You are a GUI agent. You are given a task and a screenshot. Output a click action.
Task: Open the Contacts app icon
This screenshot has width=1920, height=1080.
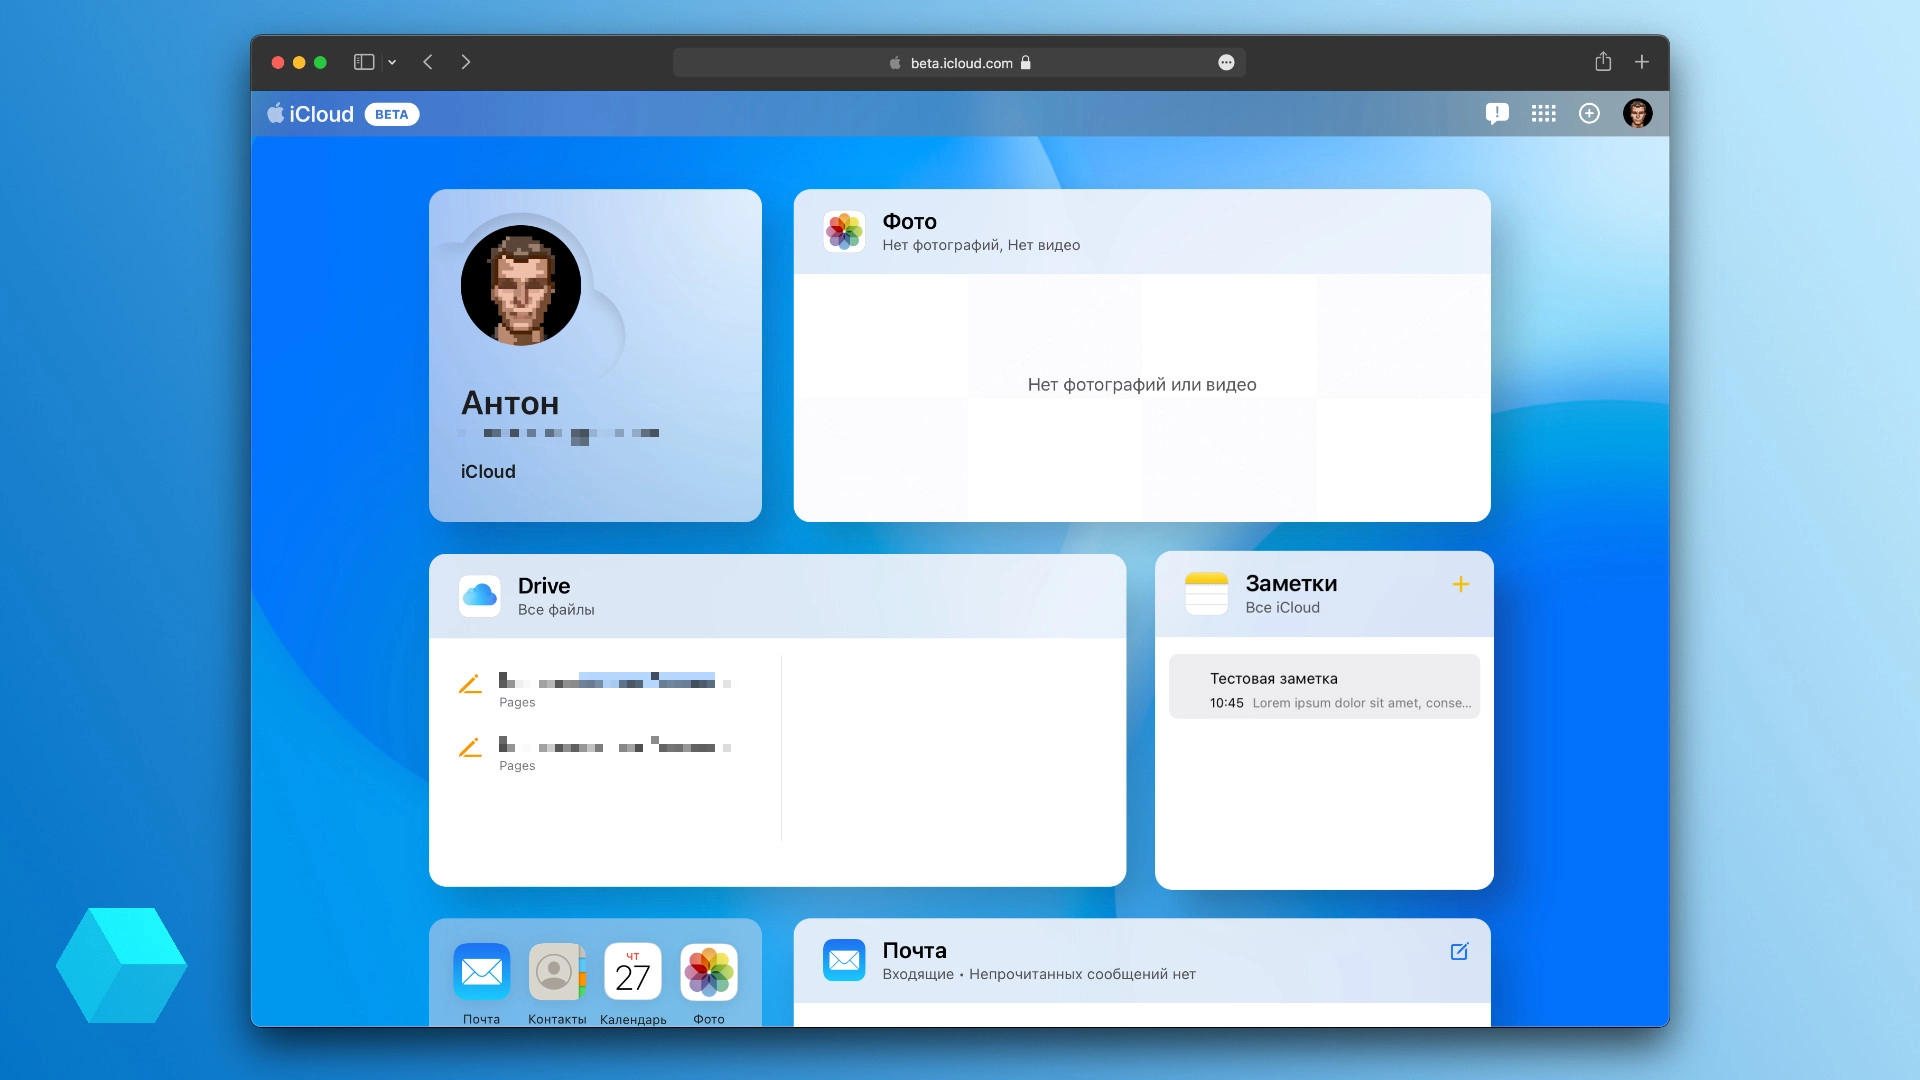(x=557, y=971)
